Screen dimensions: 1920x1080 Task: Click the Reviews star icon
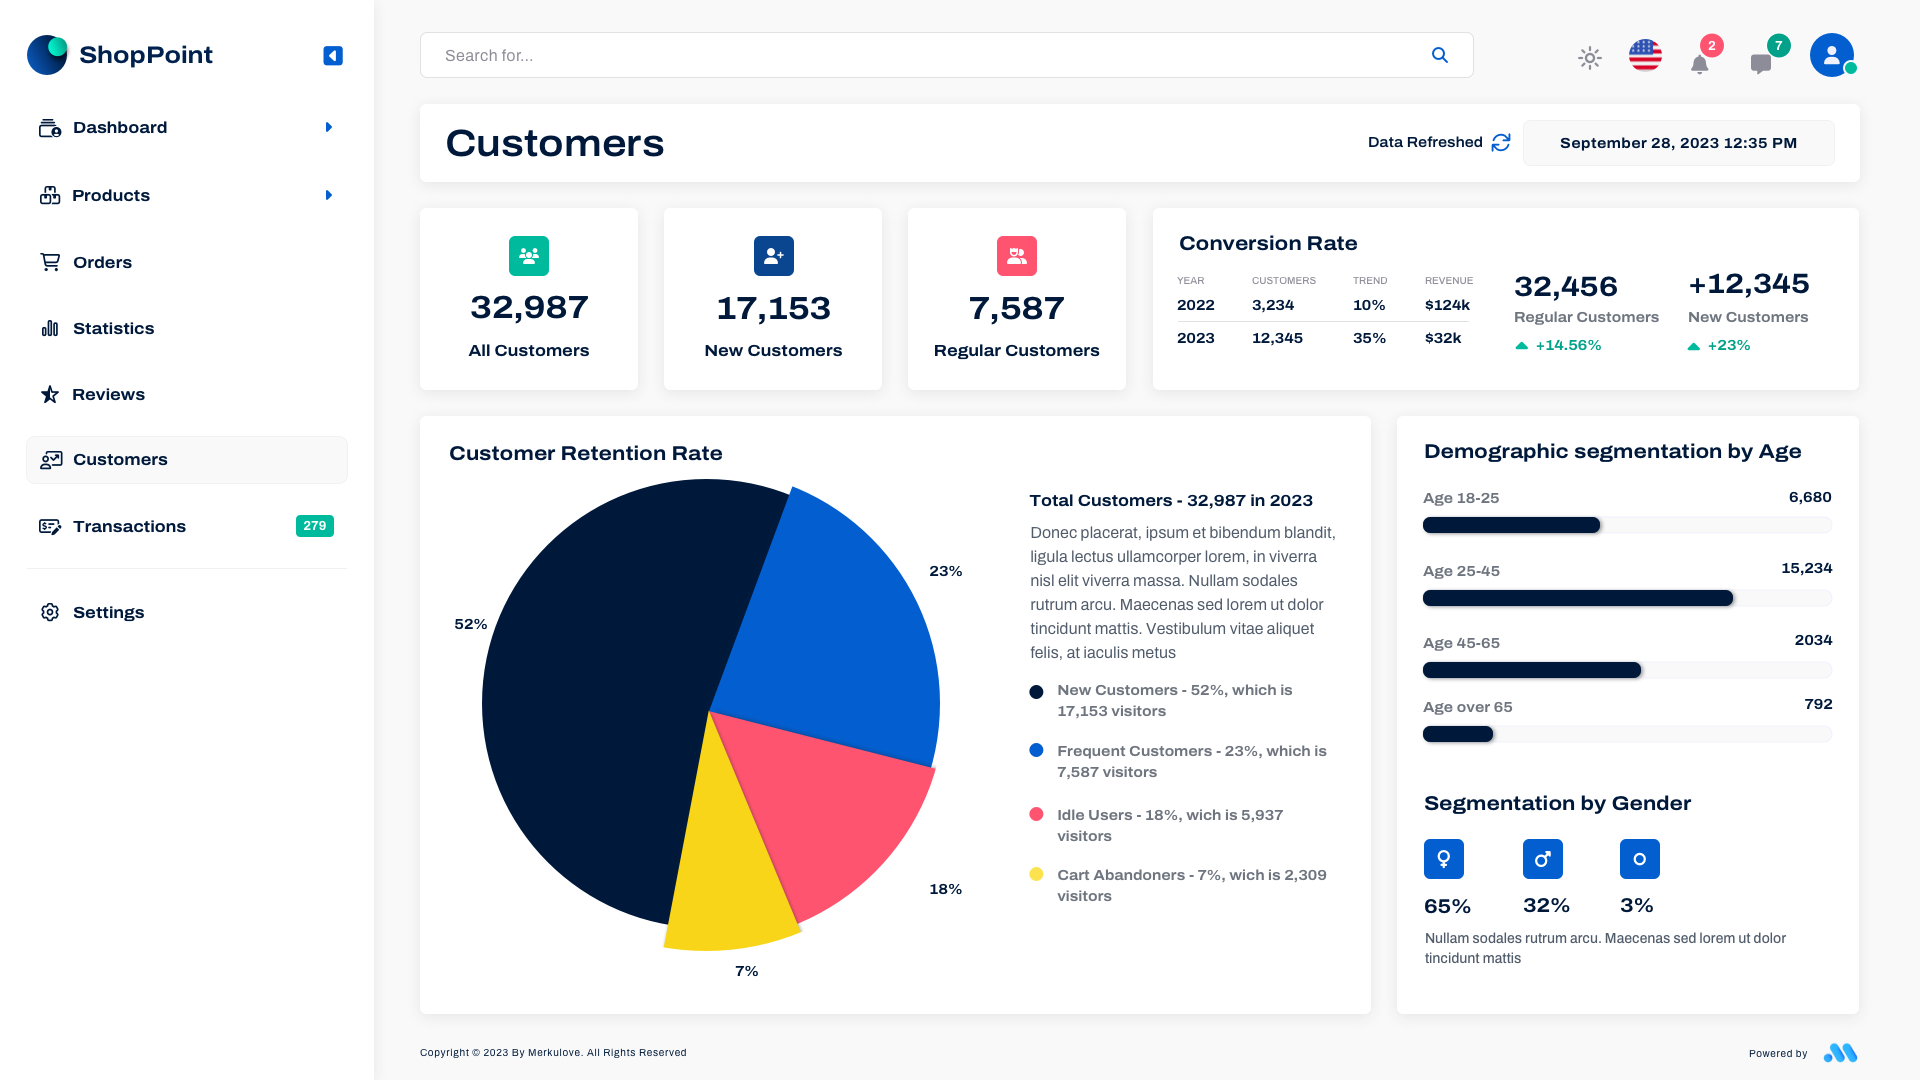tap(49, 394)
